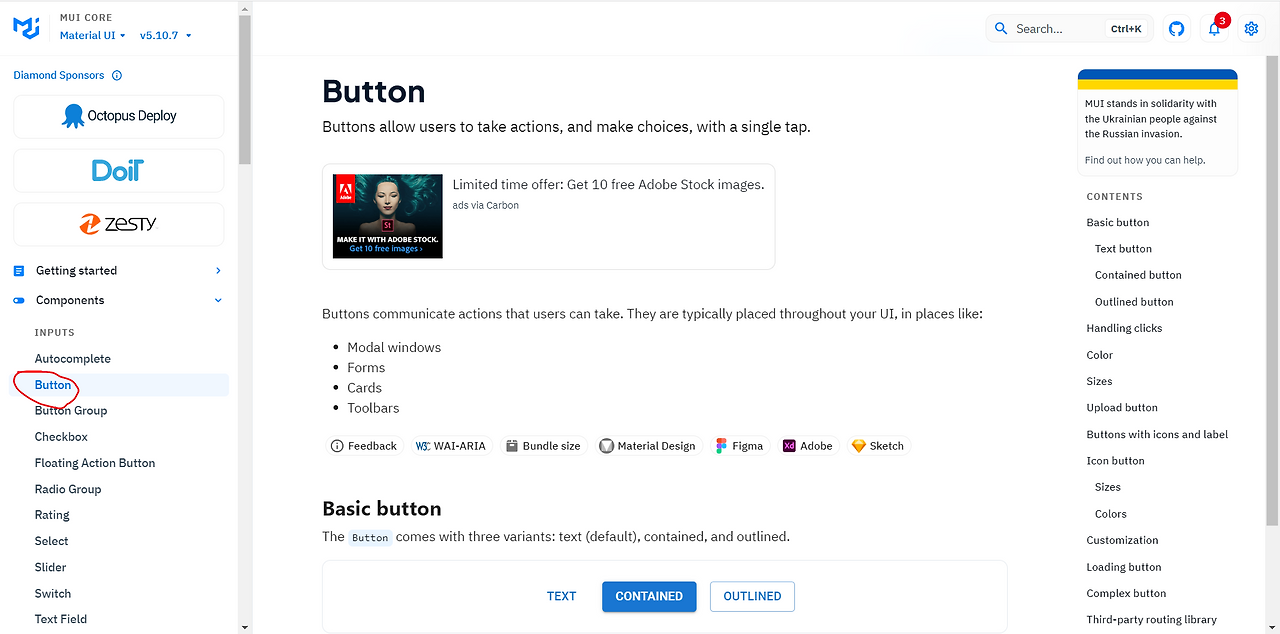Select Checkbox in the Inputs sidebar

63,436
